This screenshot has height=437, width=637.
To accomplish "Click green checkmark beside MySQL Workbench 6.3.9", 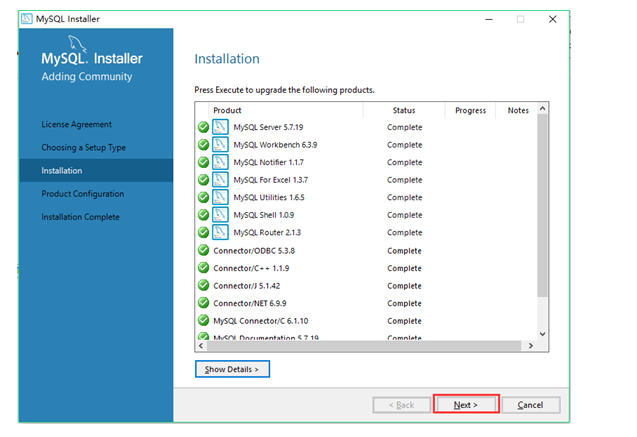I will pos(203,145).
